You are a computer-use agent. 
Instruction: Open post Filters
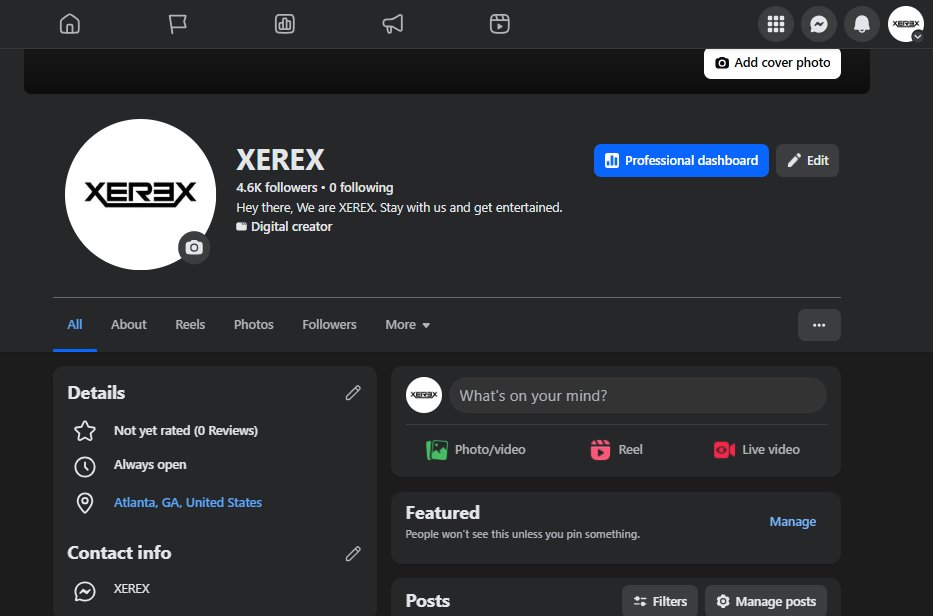click(660, 601)
